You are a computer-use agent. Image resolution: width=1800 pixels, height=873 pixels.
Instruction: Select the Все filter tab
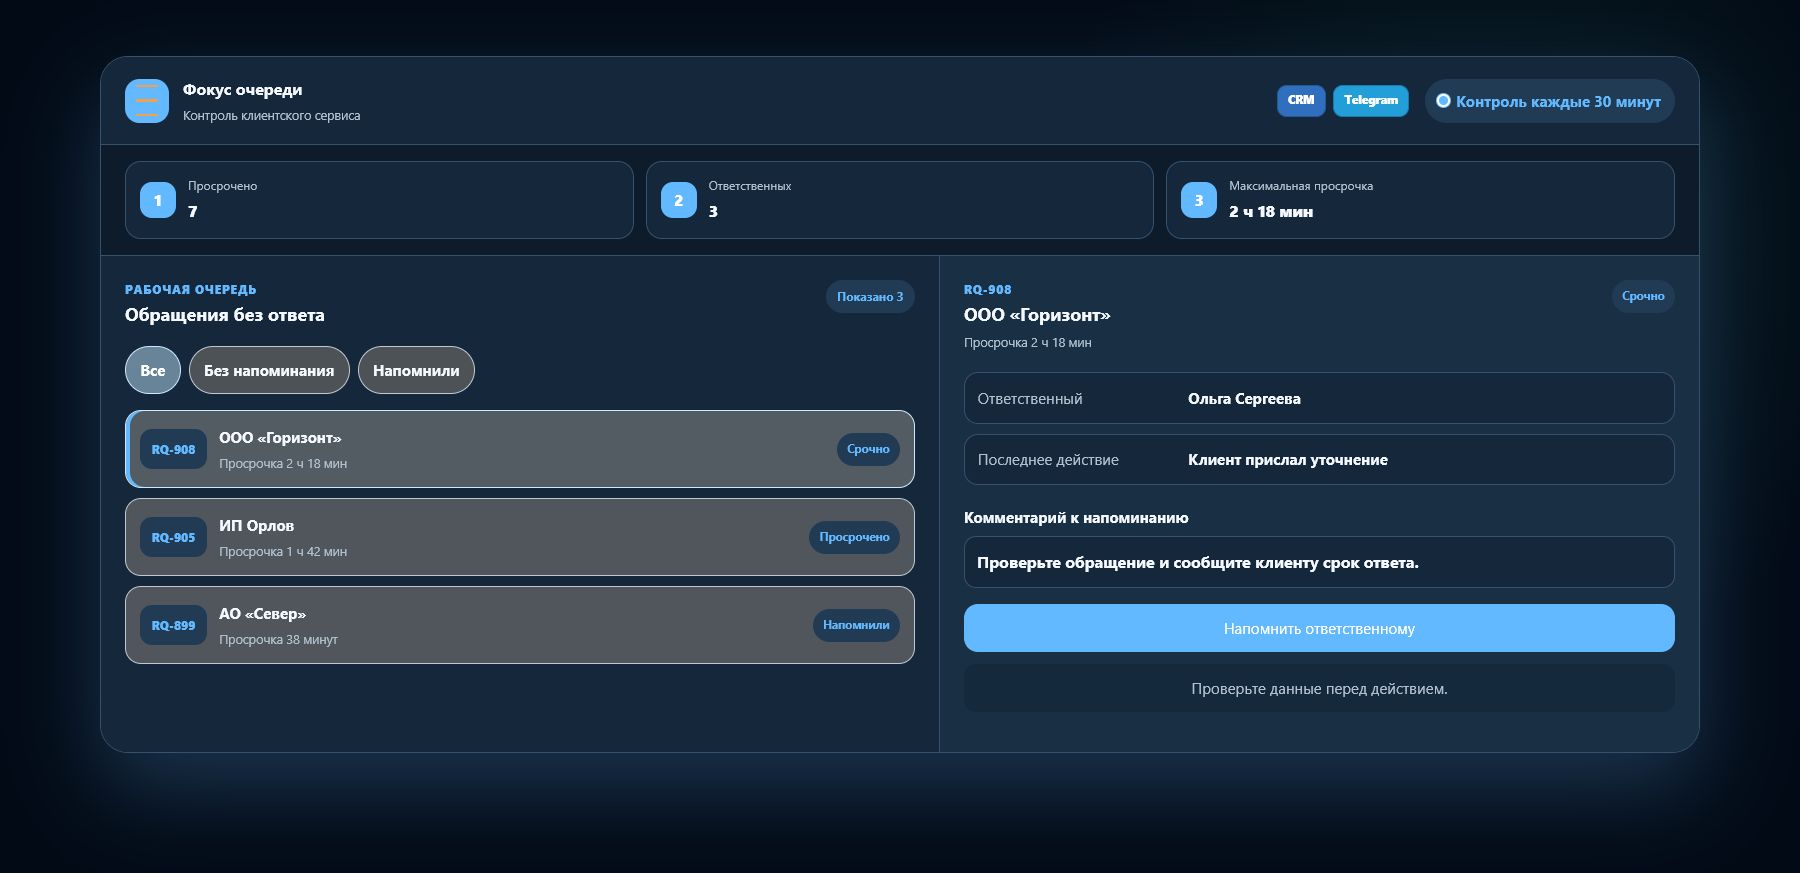(x=153, y=370)
